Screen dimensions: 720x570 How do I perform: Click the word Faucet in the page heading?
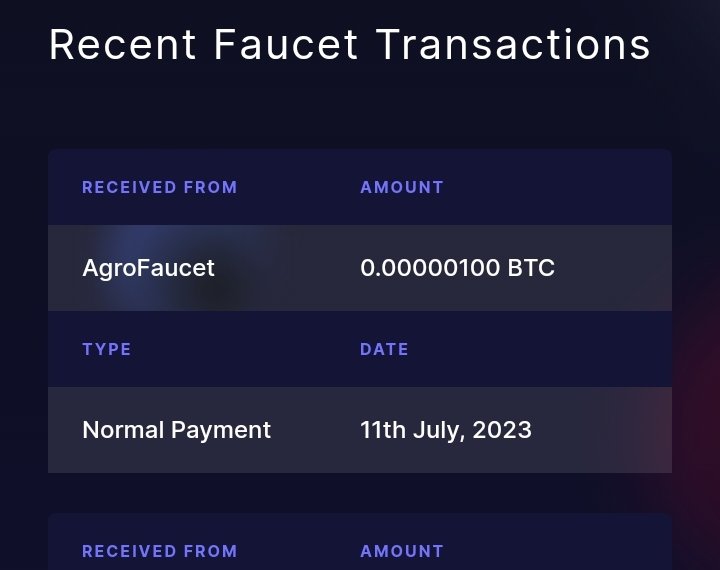[x=286, y=45]
